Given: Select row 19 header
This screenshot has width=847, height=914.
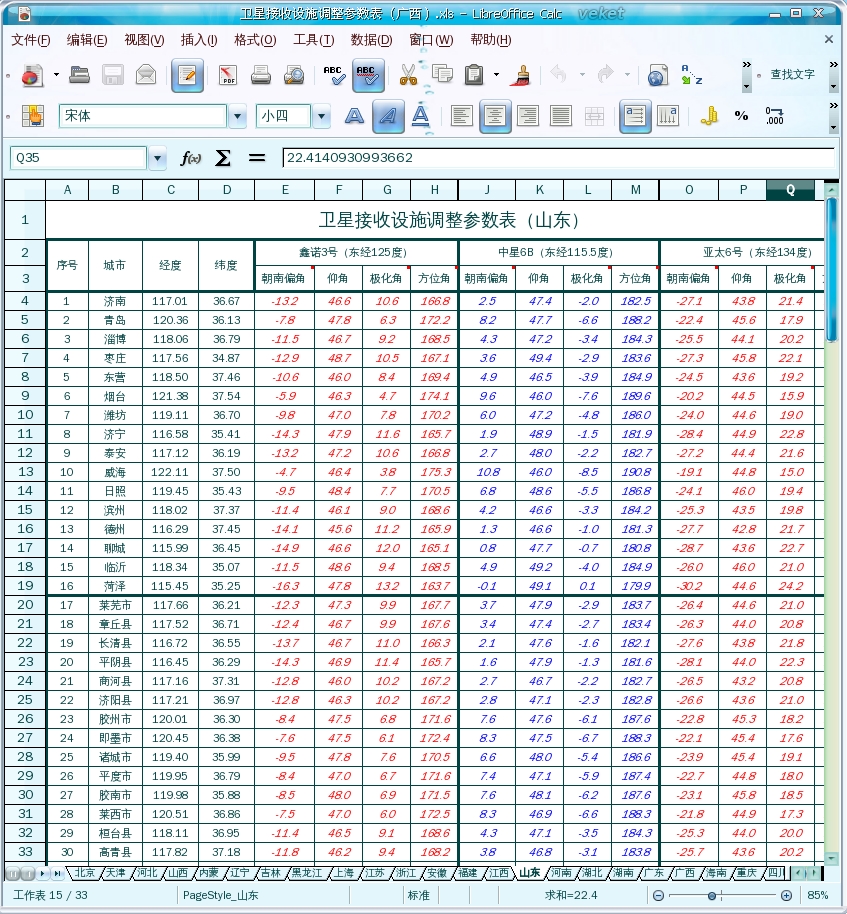Looking at the screenshot, I should pyautogui.click(x=25, y=586).
